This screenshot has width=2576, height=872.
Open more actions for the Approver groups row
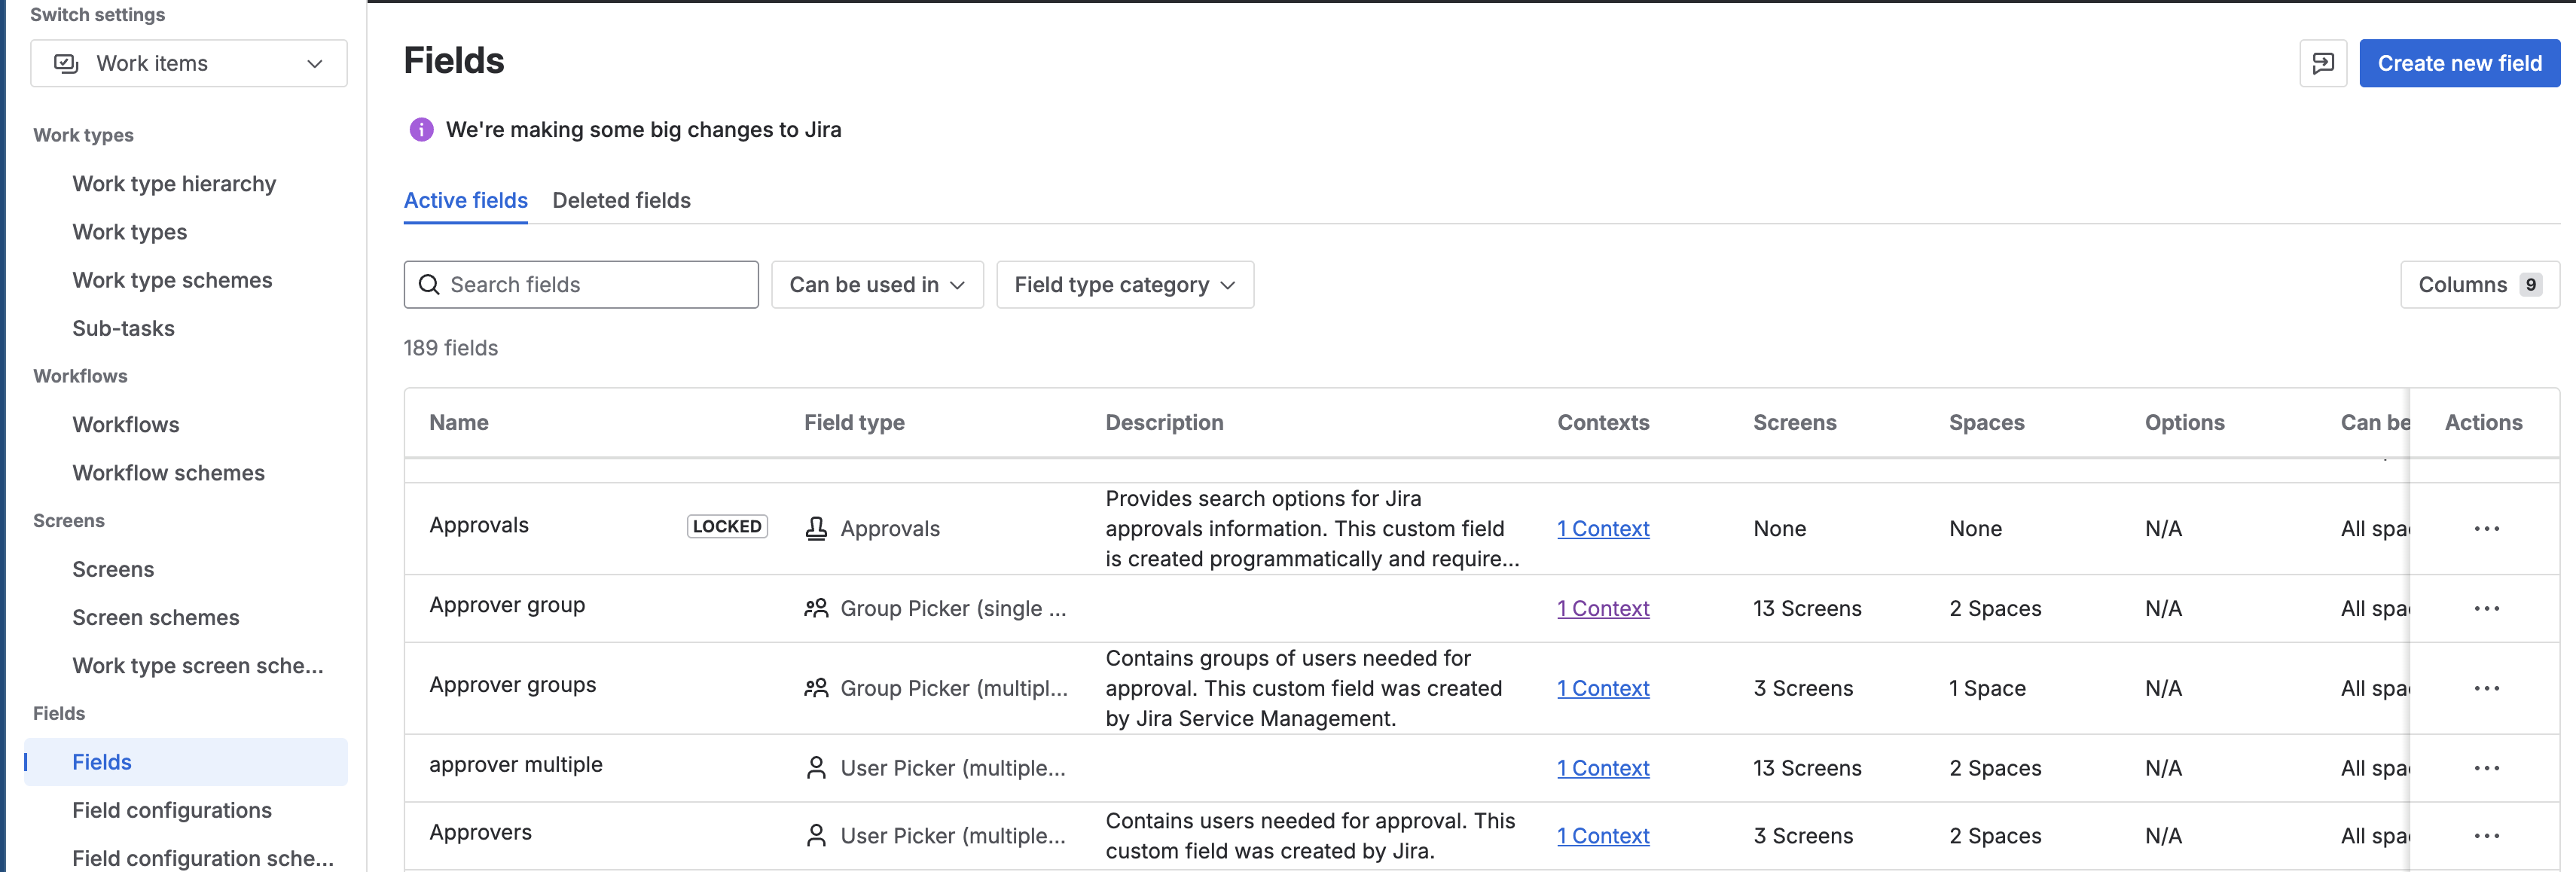[2486, 688]
